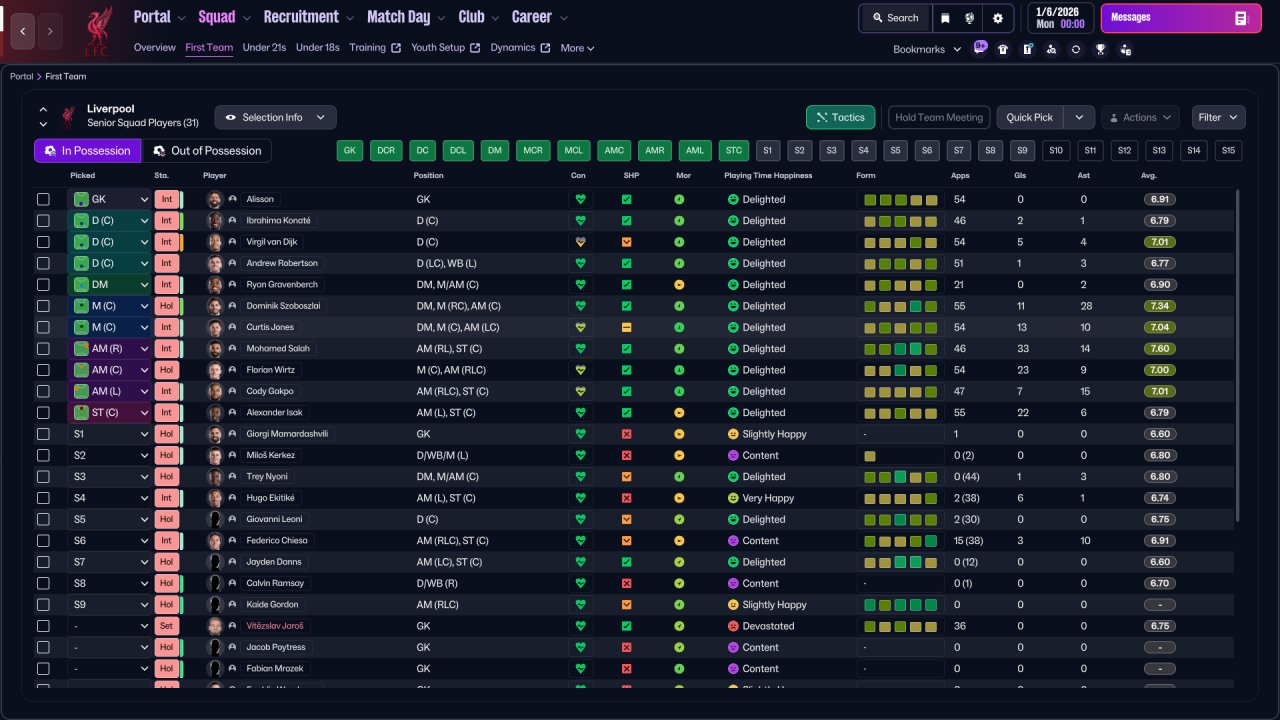
Task: Click Vítězslav Jaroš's devastated face icon
Action: (x=733, y=626)
